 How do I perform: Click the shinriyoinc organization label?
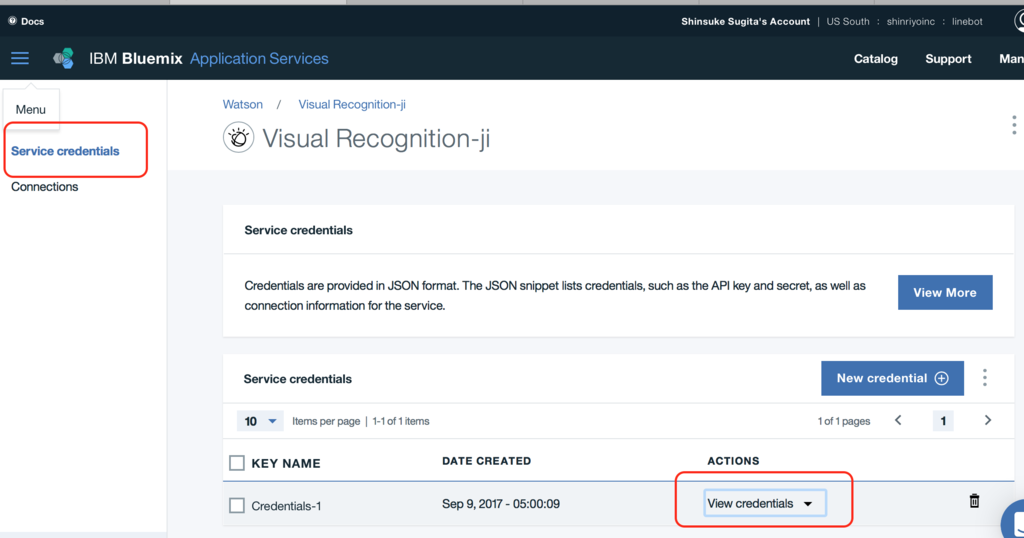click(910, 22)
